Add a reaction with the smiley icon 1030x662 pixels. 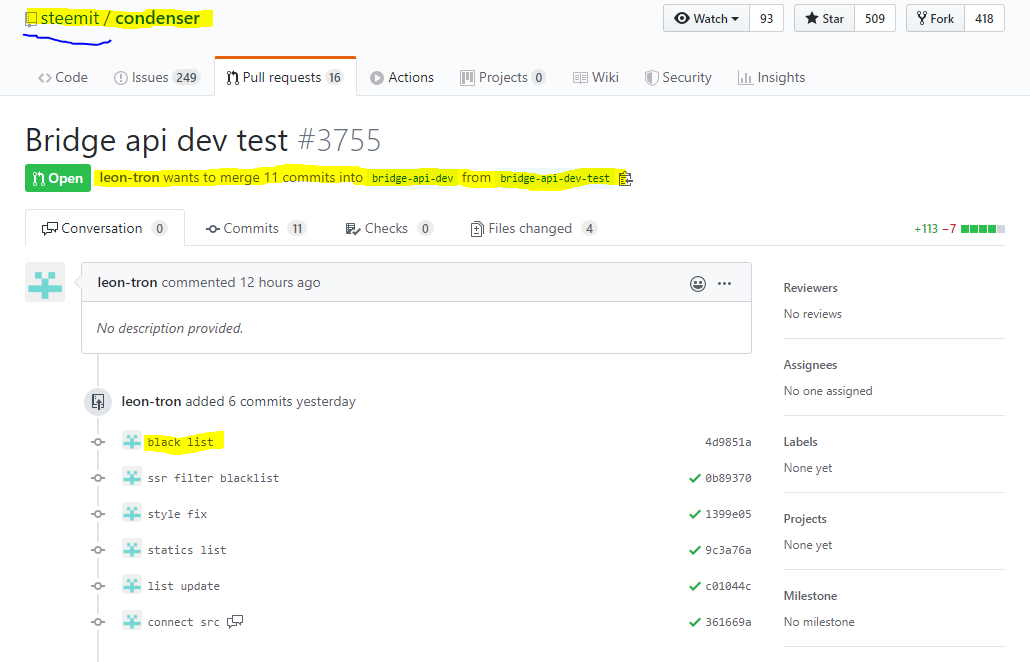[698, 284]
